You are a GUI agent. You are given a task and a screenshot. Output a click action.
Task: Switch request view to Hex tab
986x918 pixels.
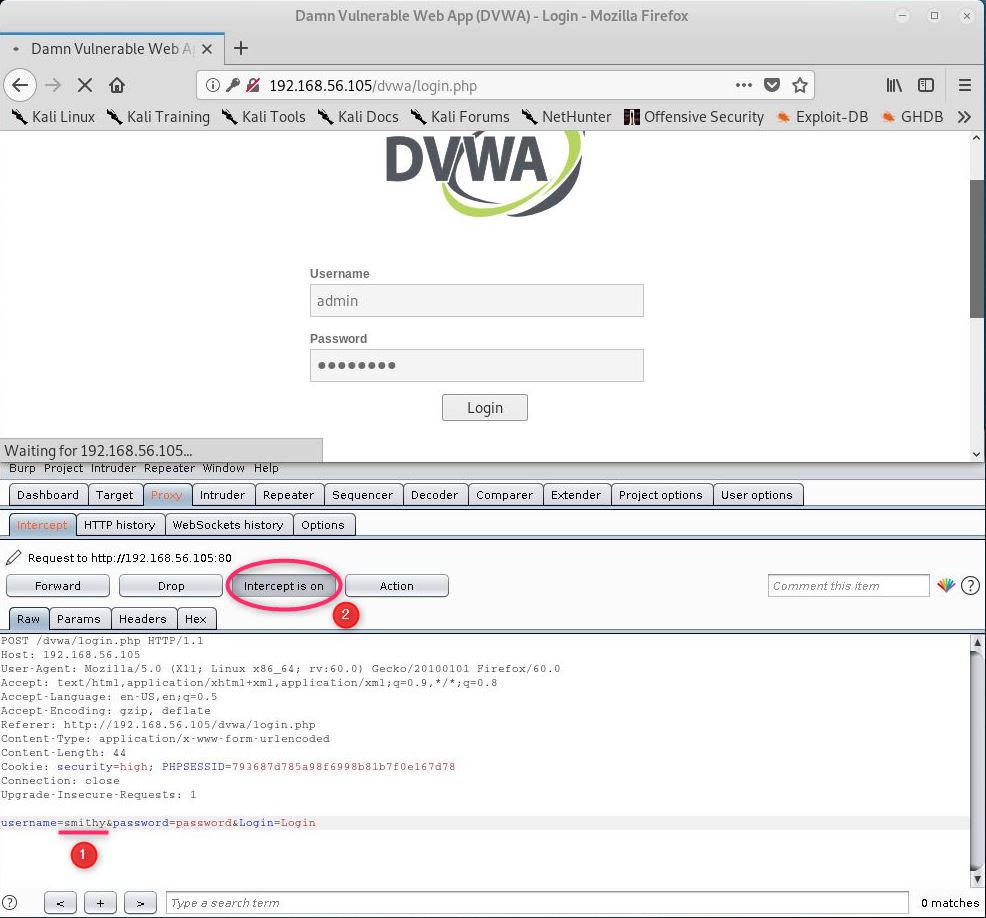(196, 619)
